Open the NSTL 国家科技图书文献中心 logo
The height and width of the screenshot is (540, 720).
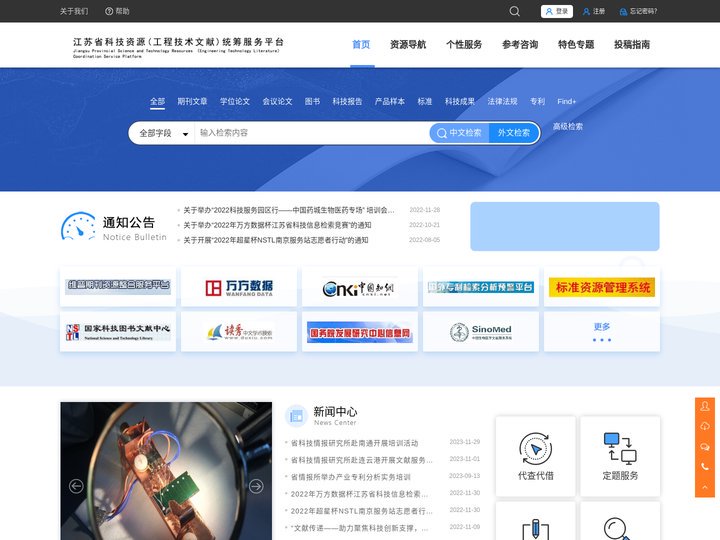pos(118,332)
